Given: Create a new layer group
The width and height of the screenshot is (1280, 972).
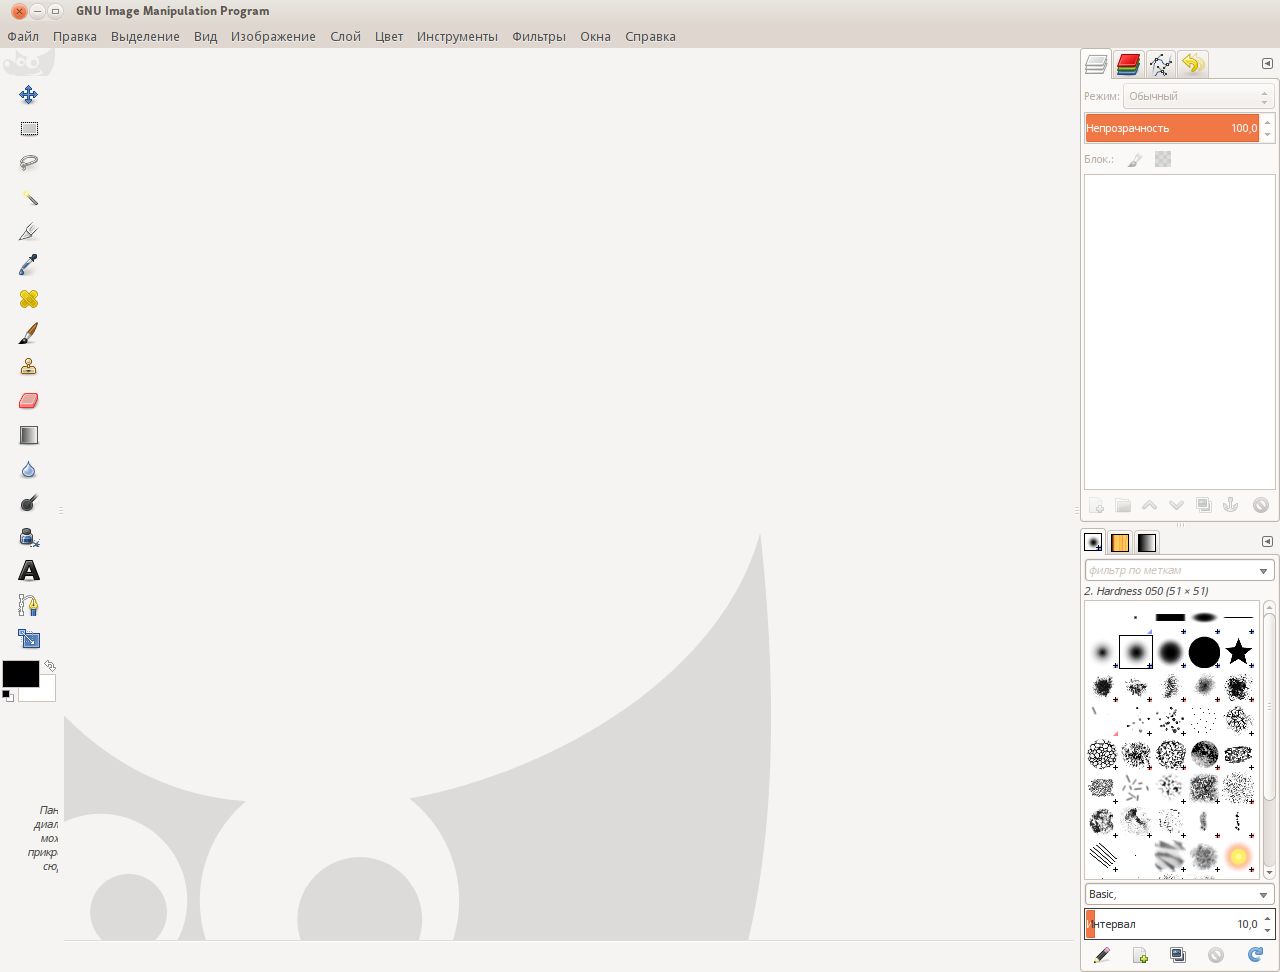Looking at the screenshot, I should click(1123, 506).
